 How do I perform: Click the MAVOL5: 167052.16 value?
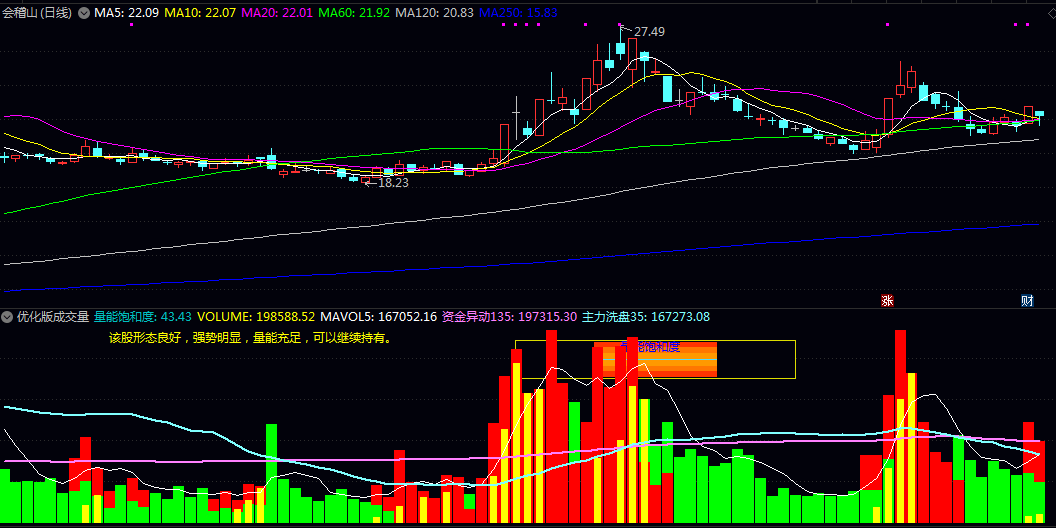coord(378,317)
